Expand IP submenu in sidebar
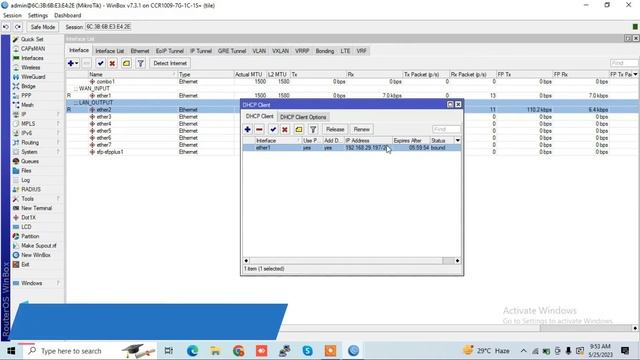This screenshot has width=640, height=360. click(59, 114)
